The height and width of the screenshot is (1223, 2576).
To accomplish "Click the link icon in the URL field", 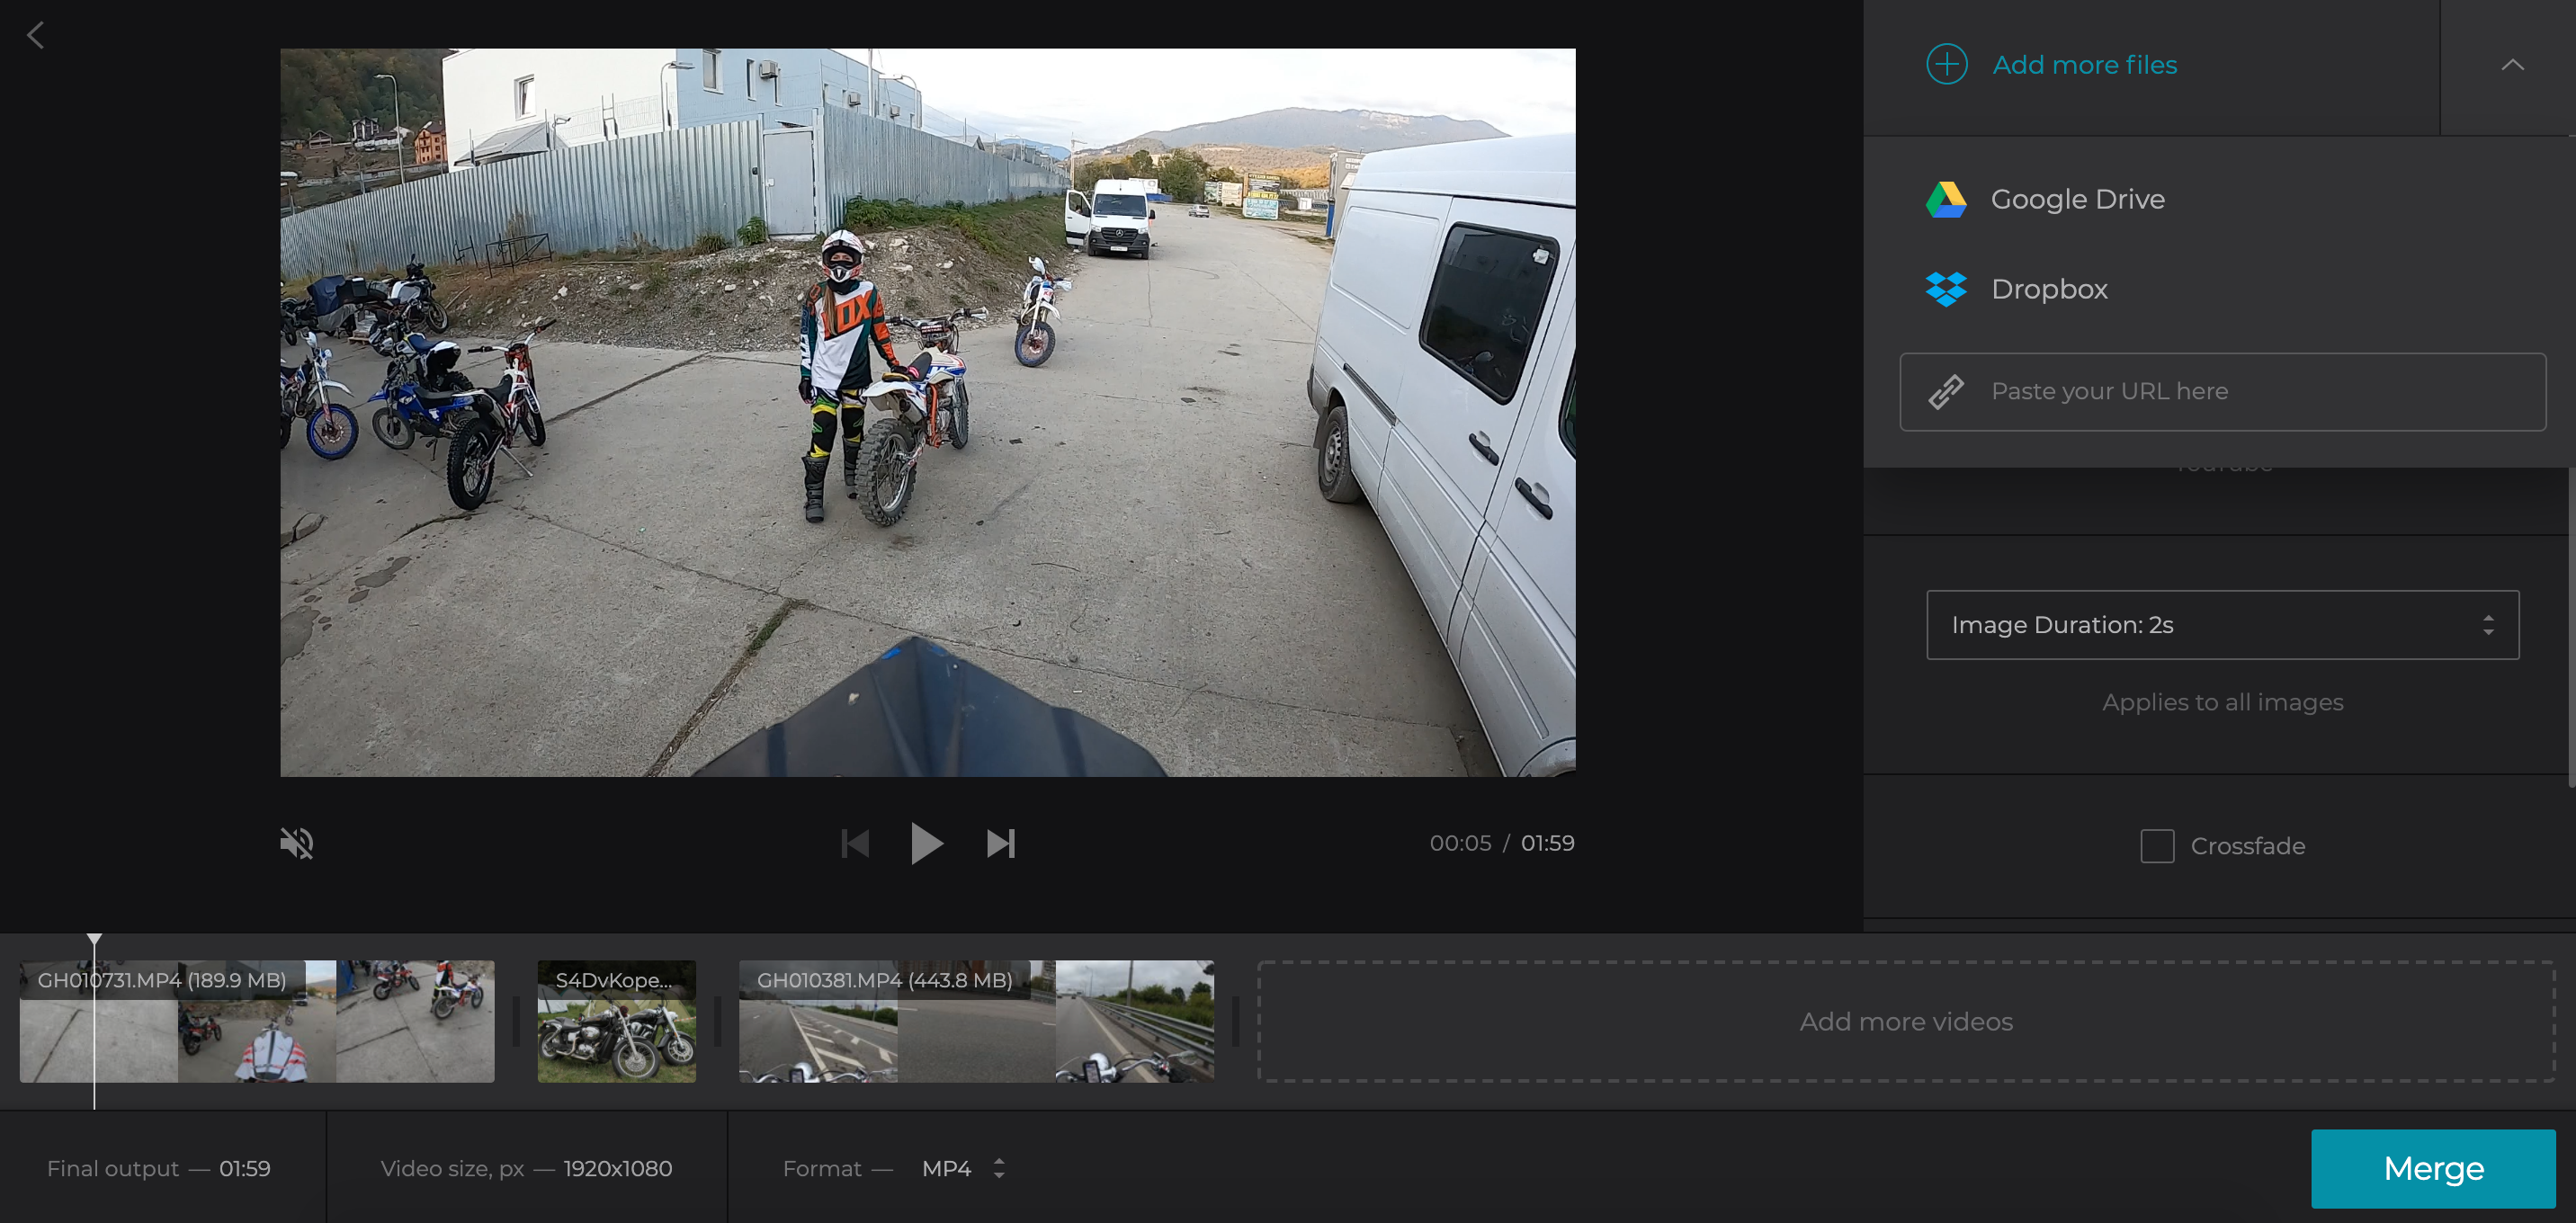I will pos(1946,391).
